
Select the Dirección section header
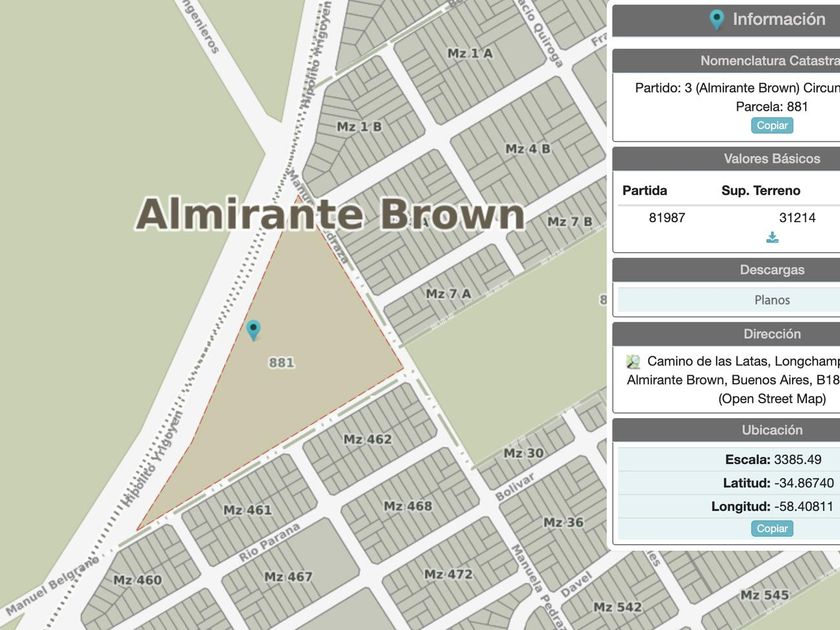point(772,334)
